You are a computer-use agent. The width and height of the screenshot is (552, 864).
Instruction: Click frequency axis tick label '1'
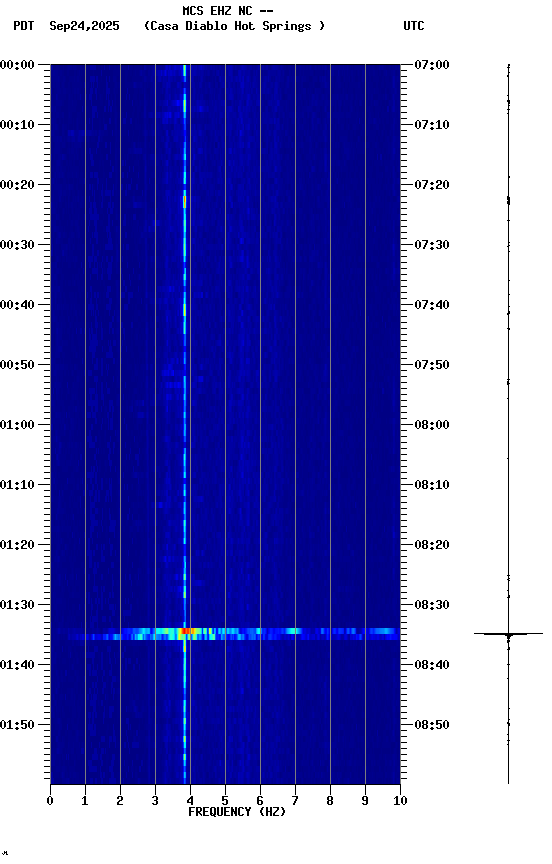(x=85, y=801)
